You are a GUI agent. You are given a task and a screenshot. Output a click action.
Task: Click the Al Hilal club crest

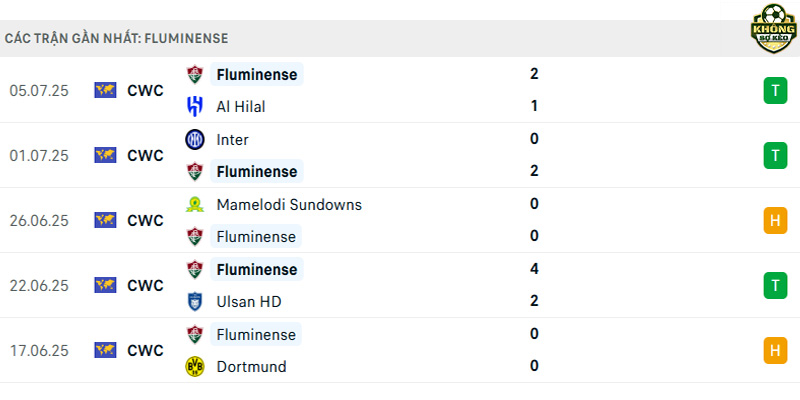tap(194, 107)
